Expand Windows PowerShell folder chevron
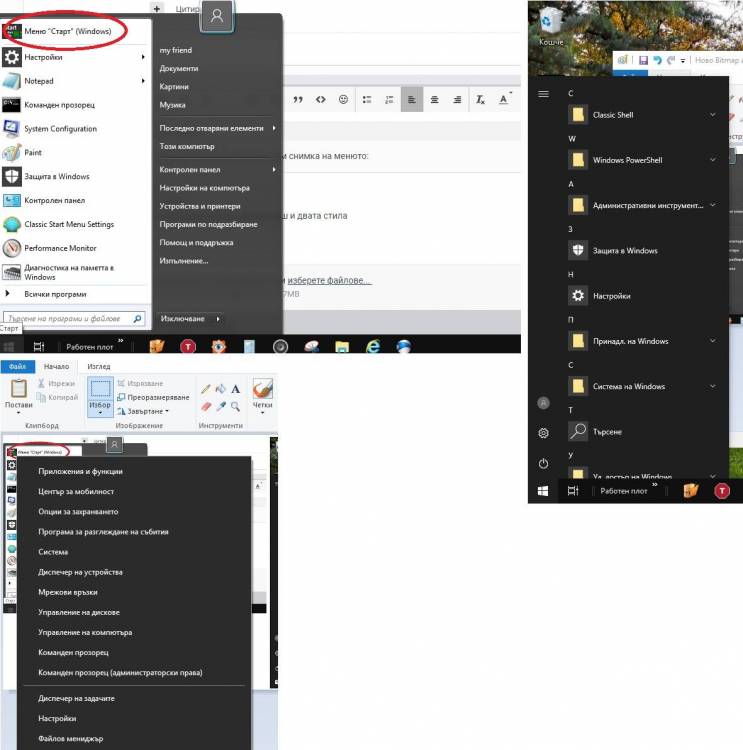743x750 pixels. coord(713,160)
